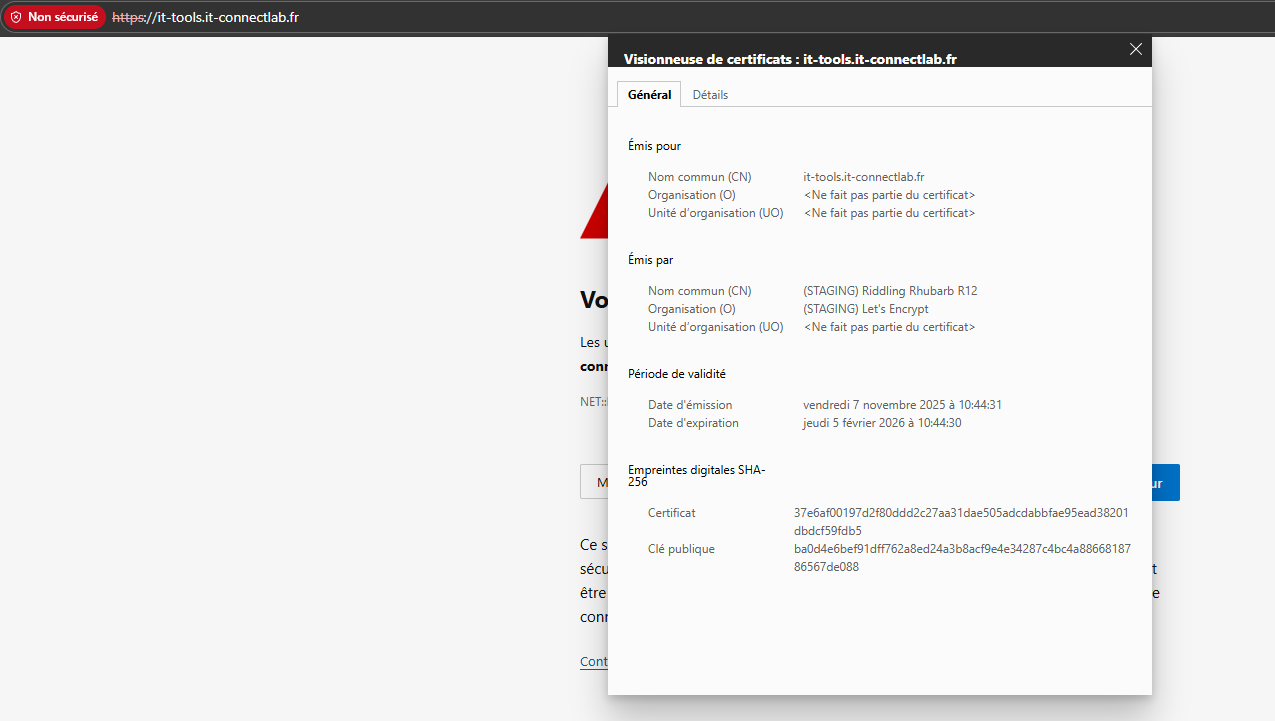Select the Général tab
Screen dimensions: 1275x721
coord(648,94)
